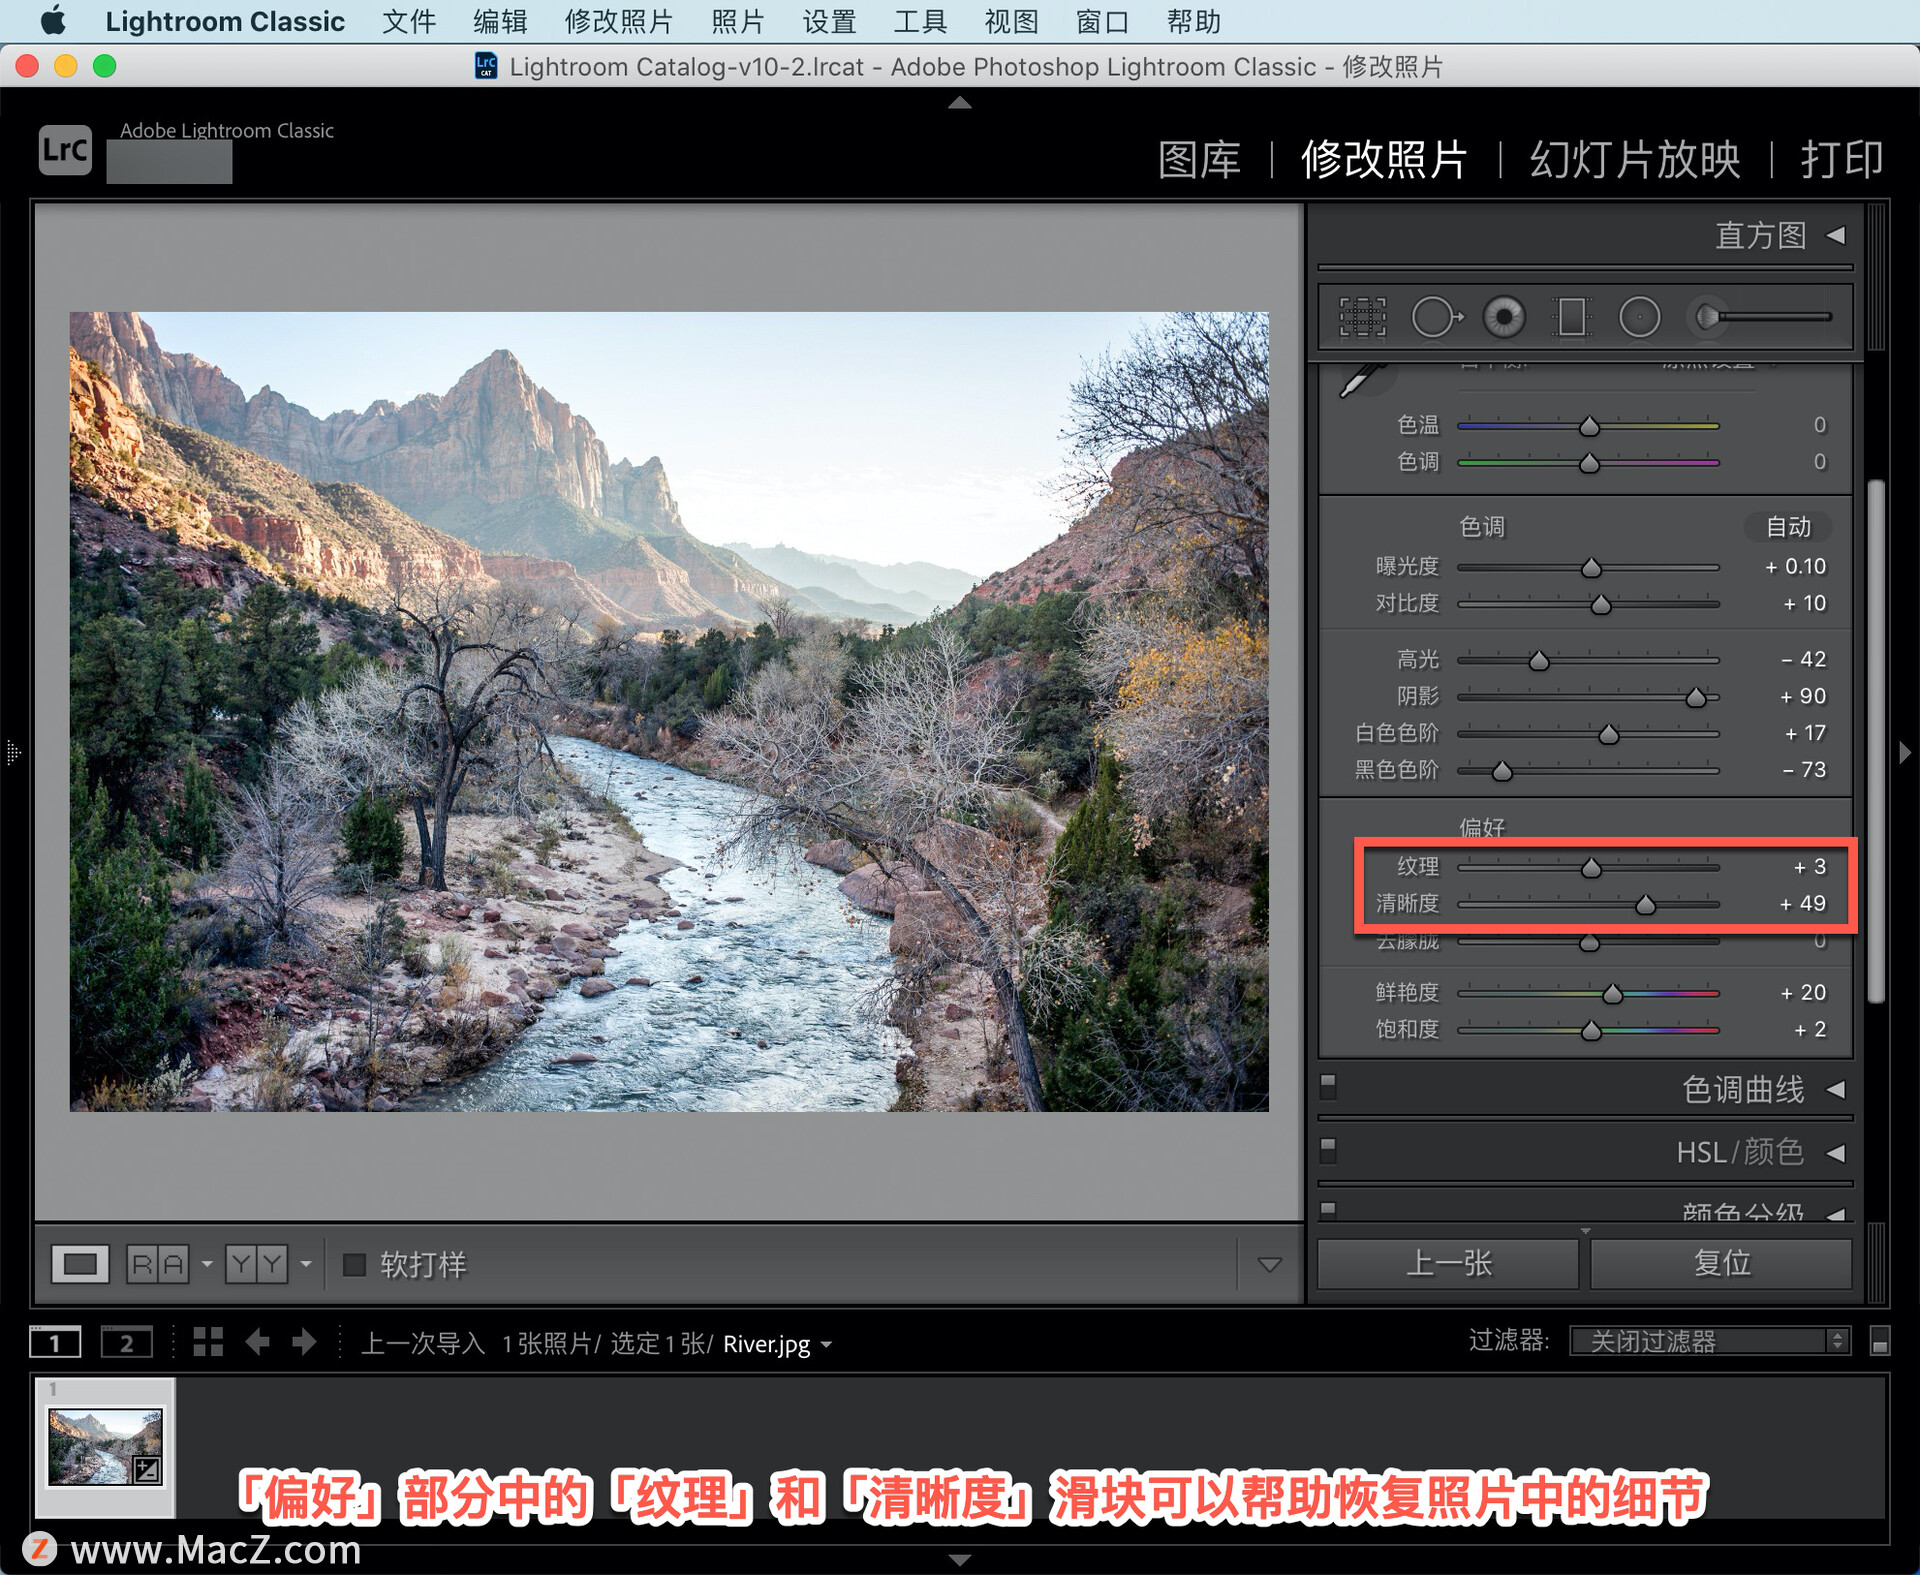Show the left panel group handle
Image resolution: width=1920 pixels, height=1575 pixels.
pyautogui.click(x=13, y=752)
